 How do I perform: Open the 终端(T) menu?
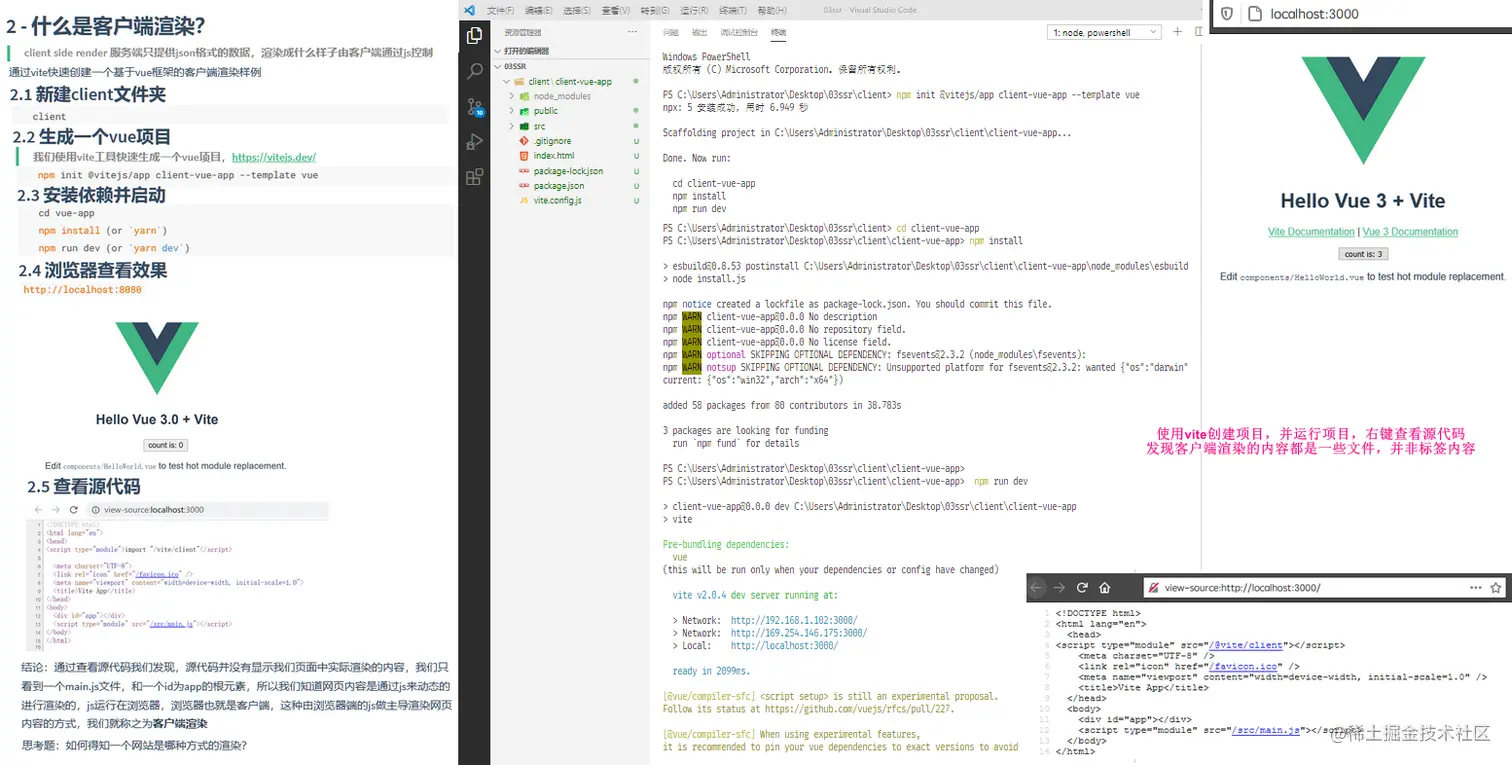[733, 10]
